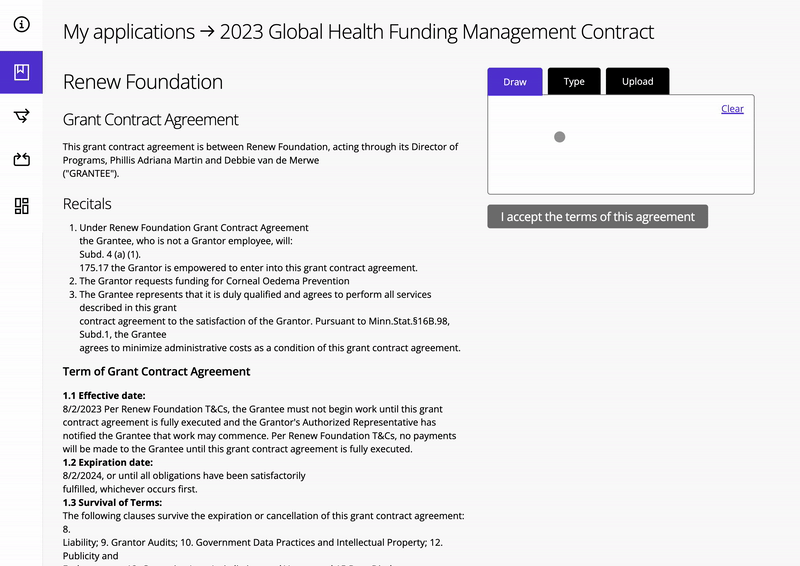Click the 'Recitals' heading
The height and width of the screenshot is (566, 800).
(x=87, y=204)
